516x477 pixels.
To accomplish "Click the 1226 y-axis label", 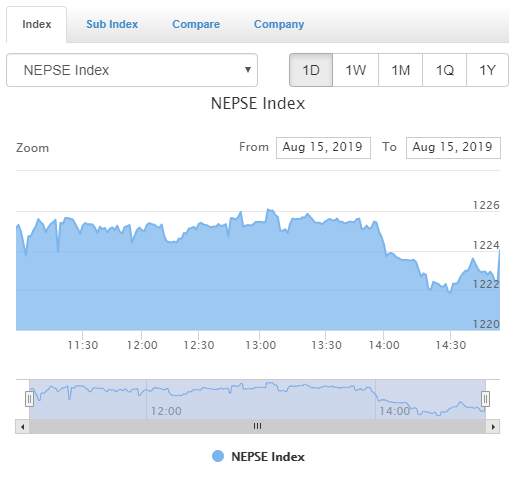I will click(486, 205).
